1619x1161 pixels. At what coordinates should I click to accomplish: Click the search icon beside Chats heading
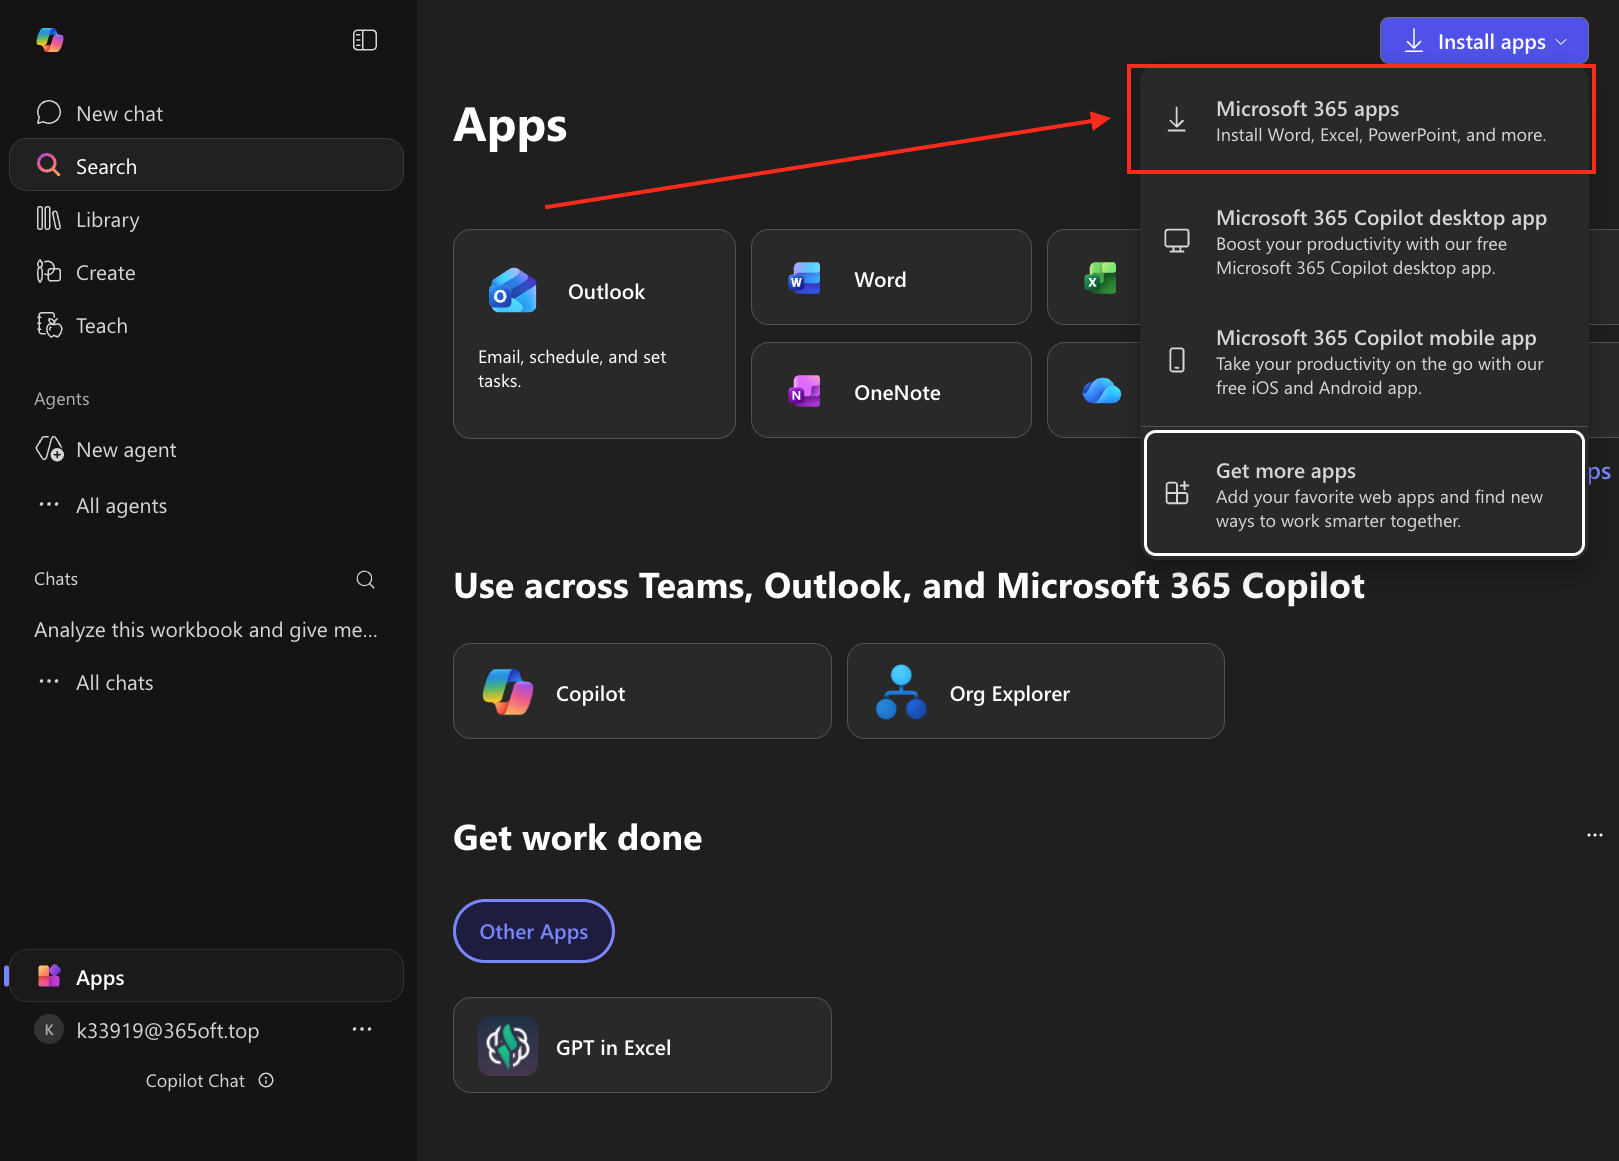pyautogui.click(x=365, y=579)
